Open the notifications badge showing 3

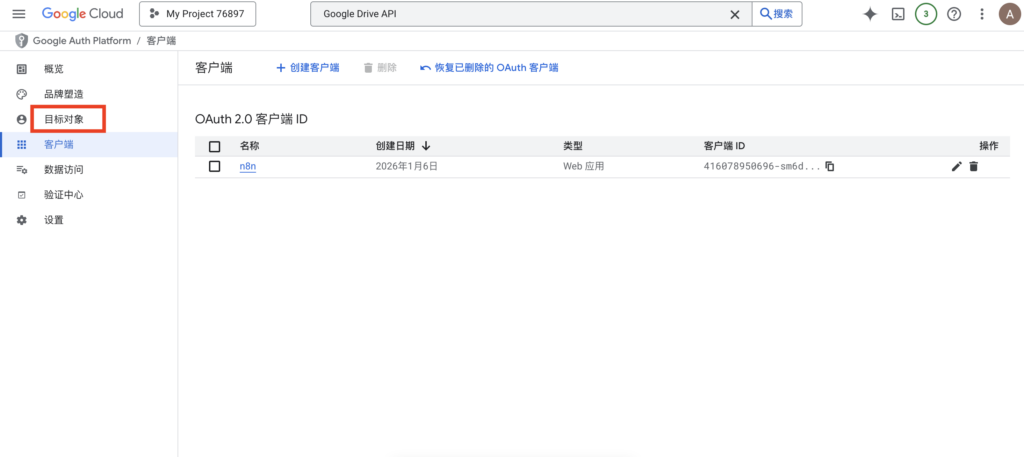[926, 14]
